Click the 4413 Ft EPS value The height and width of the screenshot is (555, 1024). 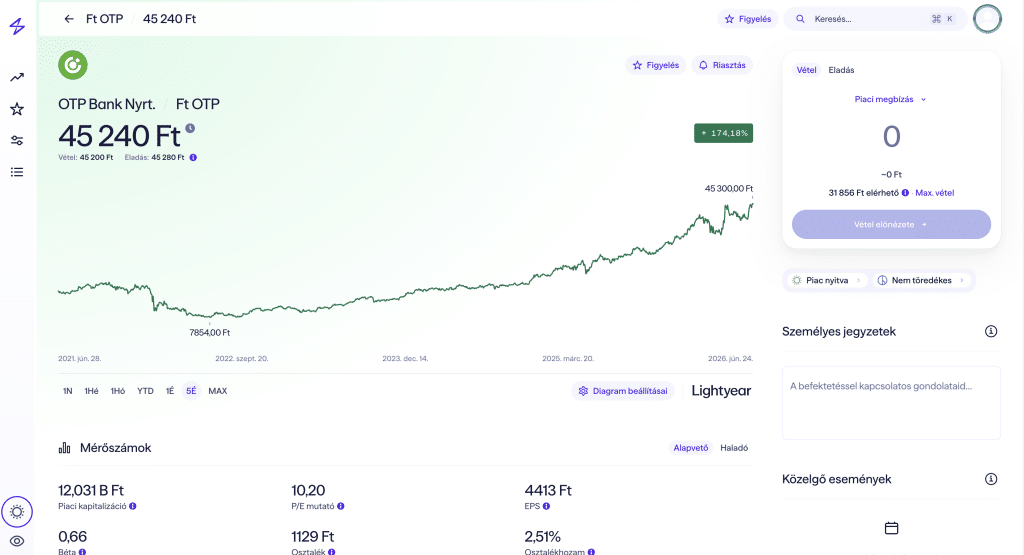pos(548,490)
